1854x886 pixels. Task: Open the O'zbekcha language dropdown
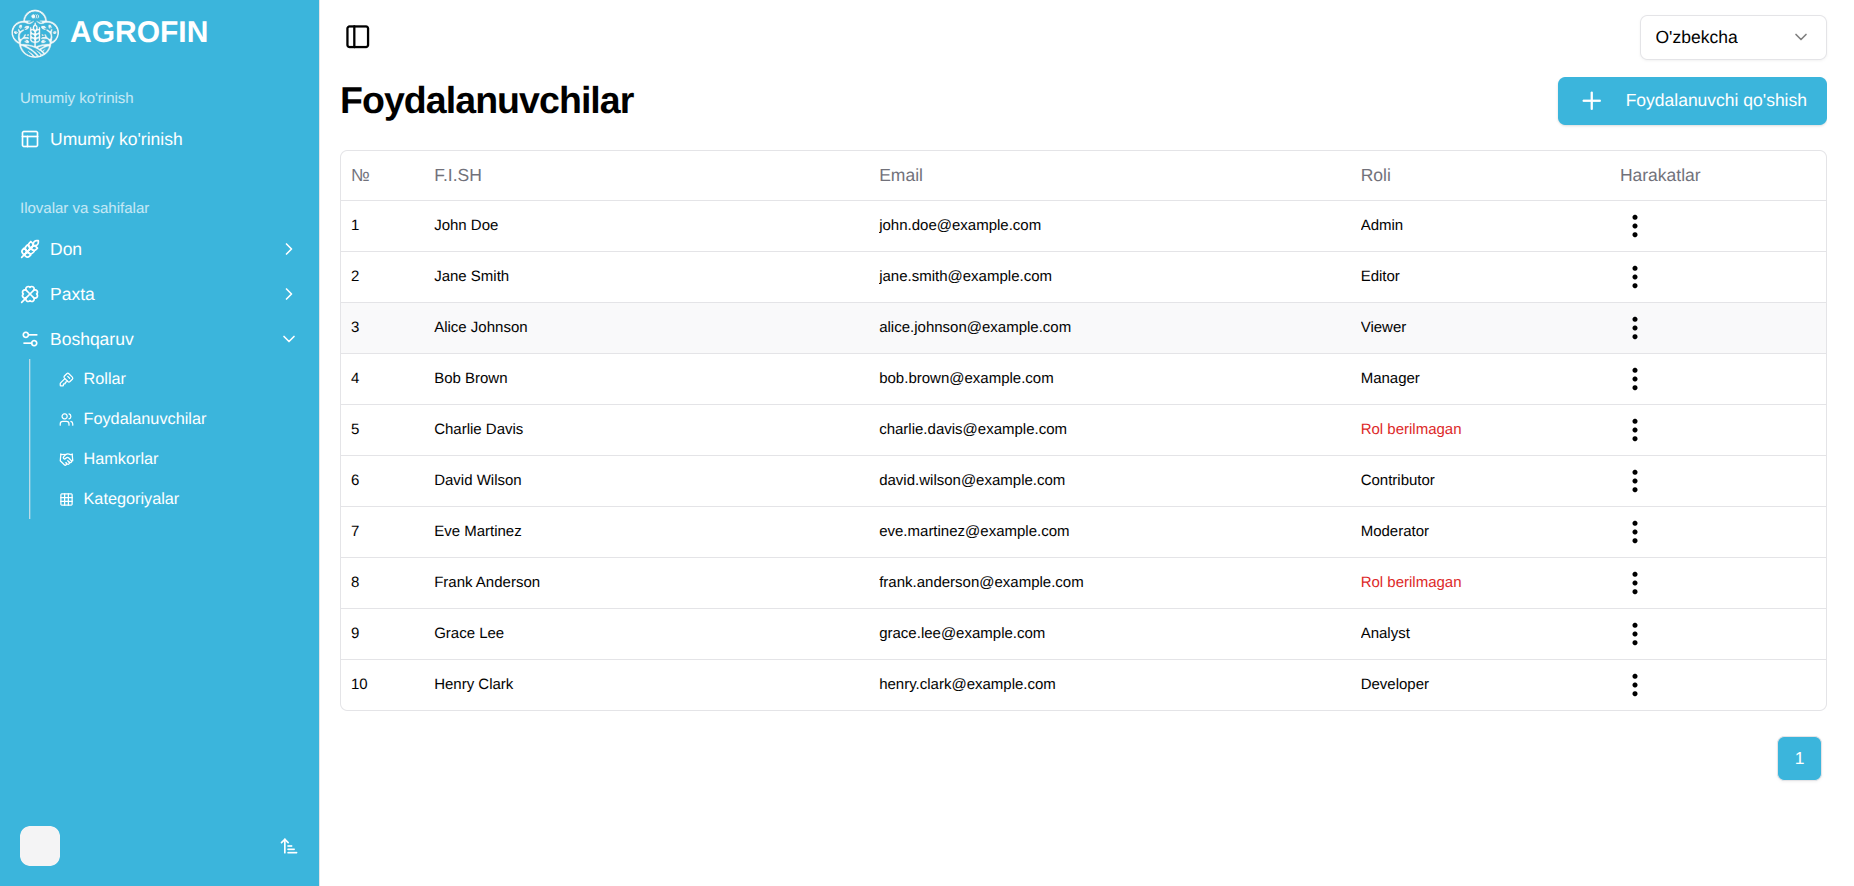click(x=1732, y=37)
